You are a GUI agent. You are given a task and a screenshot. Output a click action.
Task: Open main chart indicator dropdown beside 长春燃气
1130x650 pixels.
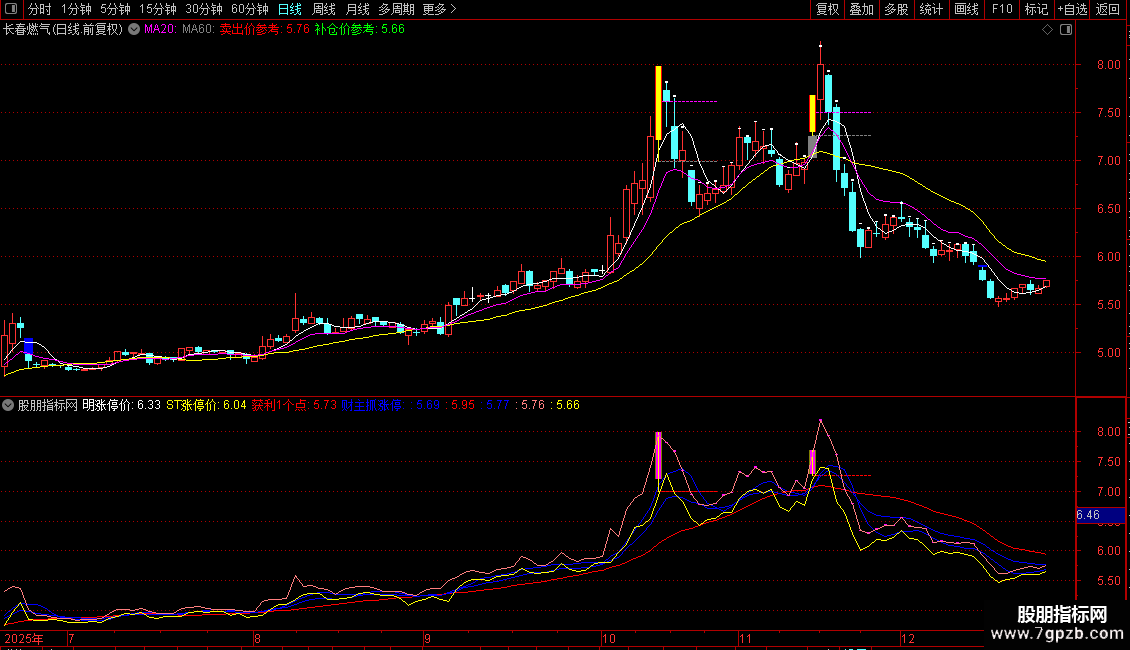pos(134,30)
